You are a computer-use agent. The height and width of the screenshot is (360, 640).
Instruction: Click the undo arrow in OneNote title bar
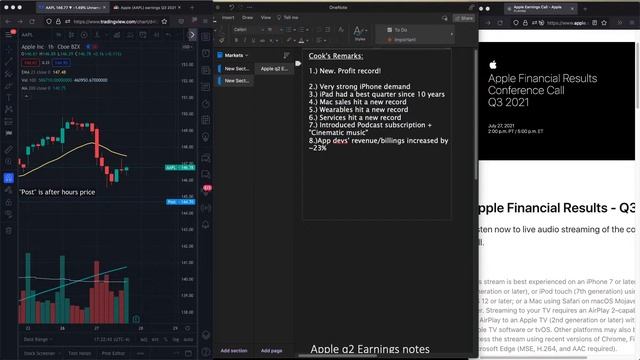pos(231,7)
